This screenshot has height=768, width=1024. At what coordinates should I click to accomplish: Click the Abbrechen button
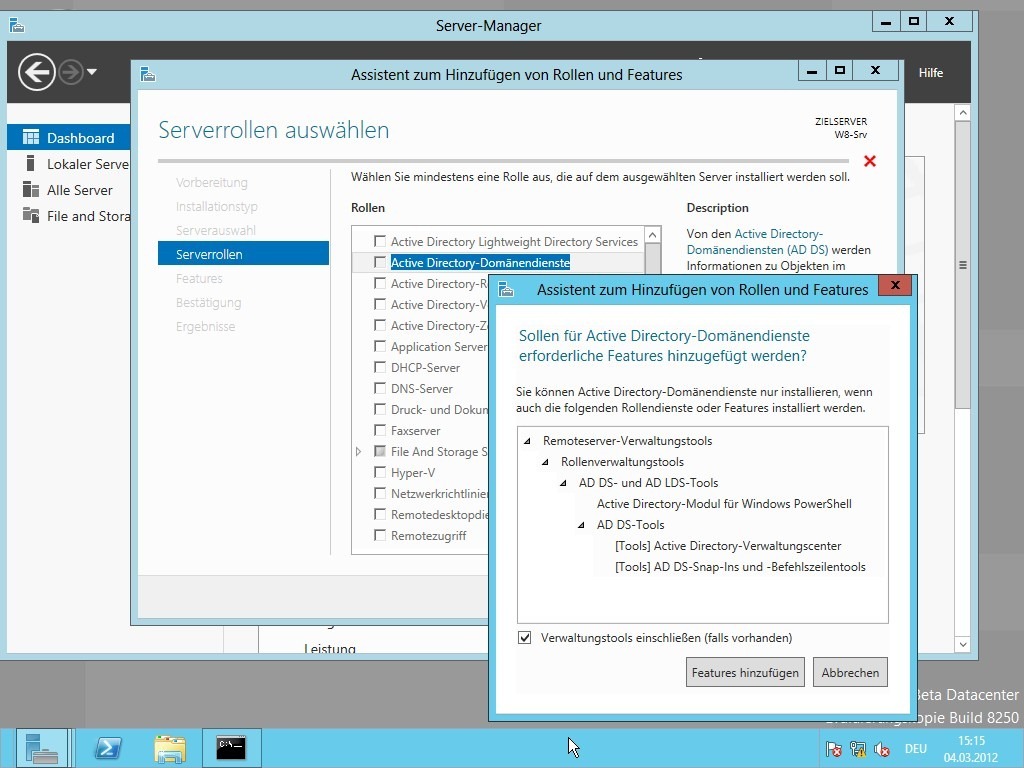click(x=850, y=673)
